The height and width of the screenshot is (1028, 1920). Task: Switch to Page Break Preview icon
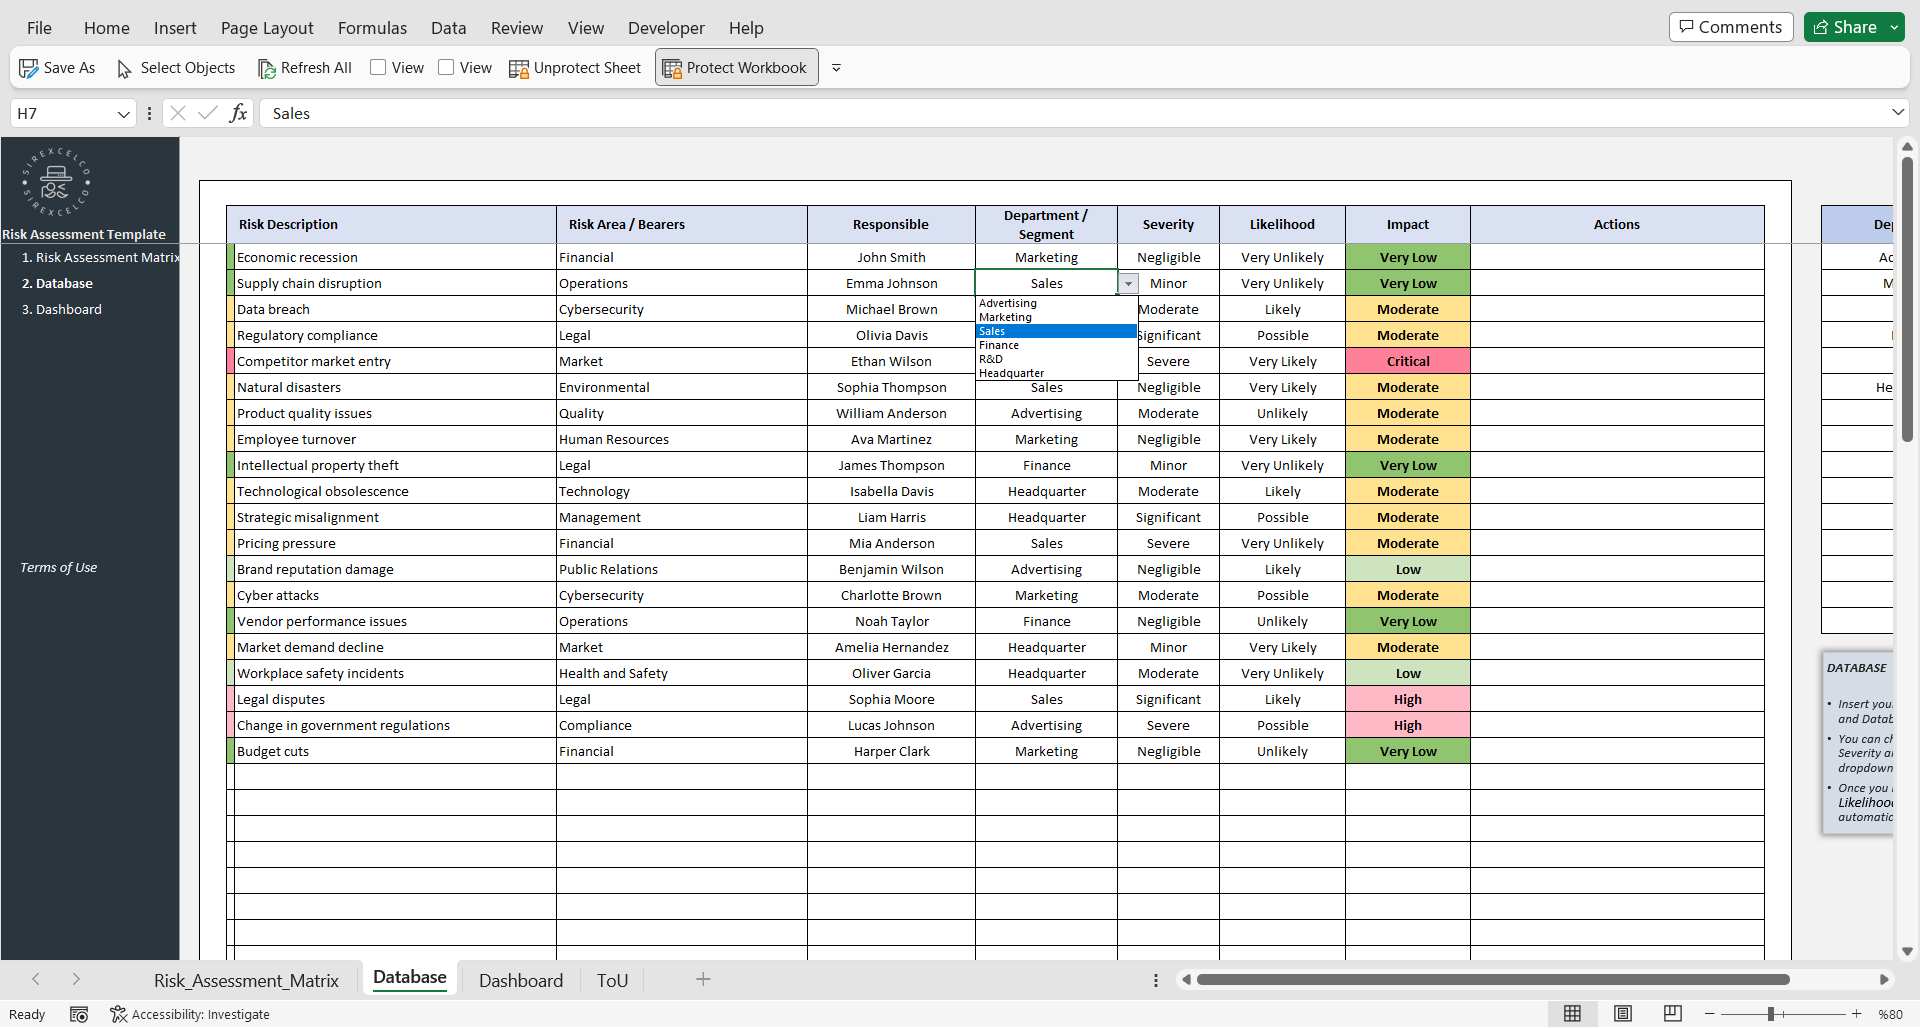click(1672, 1014)
